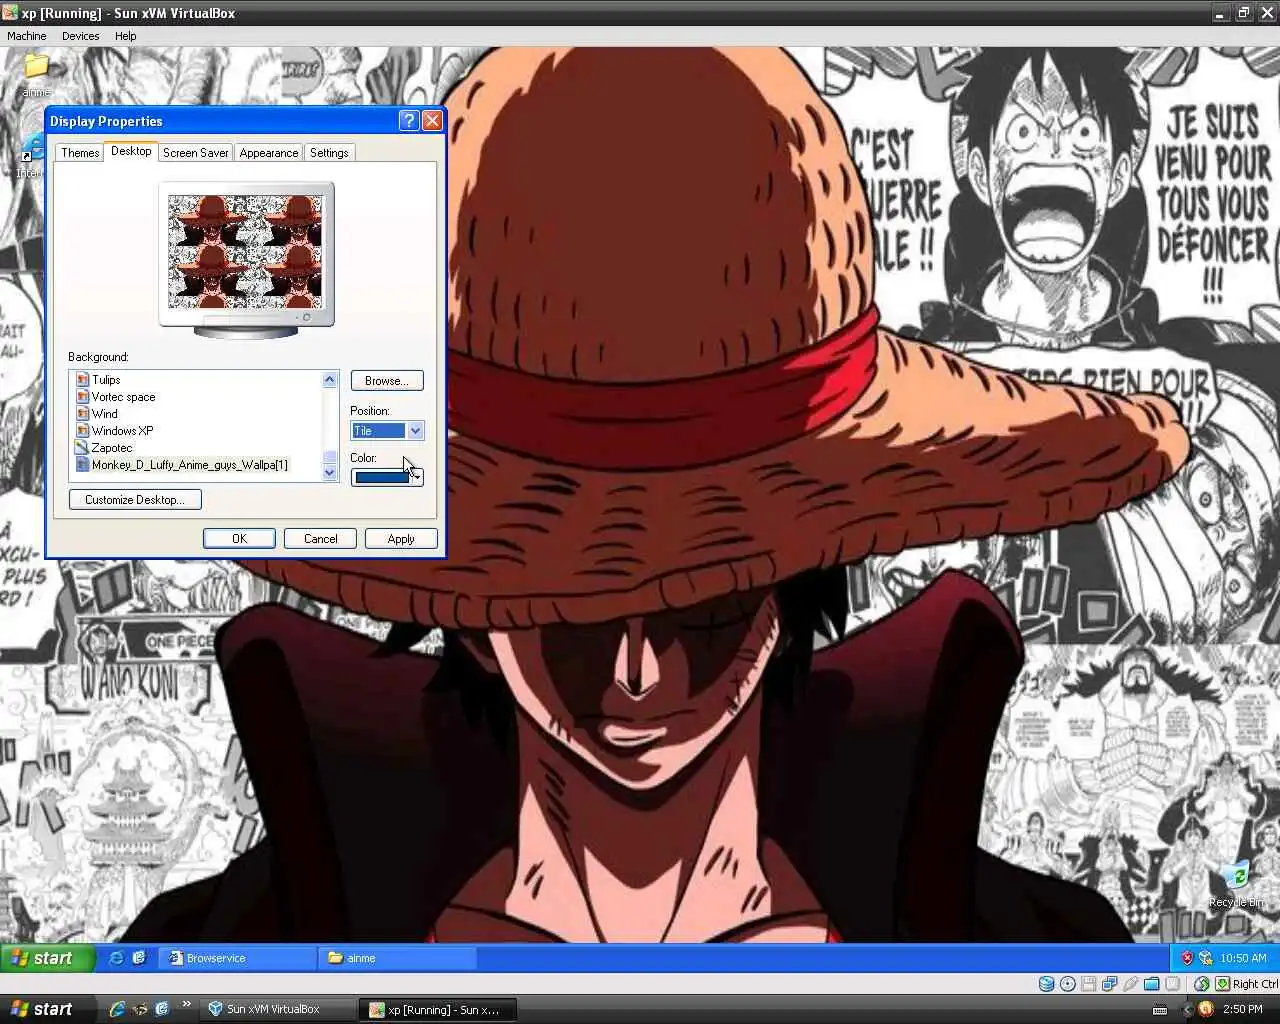Click Cancel in Display Properties

pos(320,539)
